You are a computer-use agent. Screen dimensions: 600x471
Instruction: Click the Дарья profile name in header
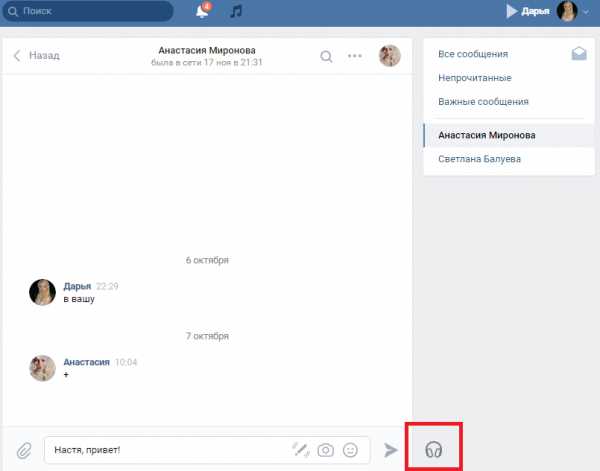click(535, 11)
